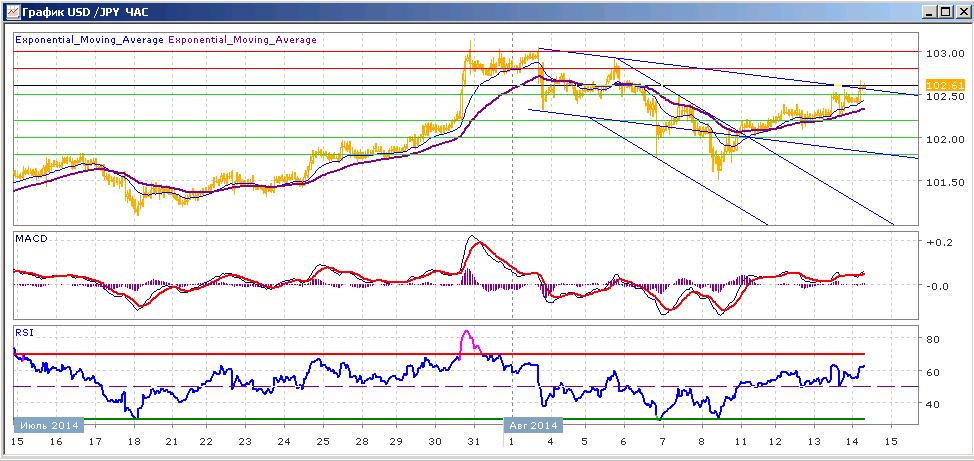Image resolution: width=974 pixels, height=461 pixels.
Task: Select date 18 on time axis
Action: [135, 442]
